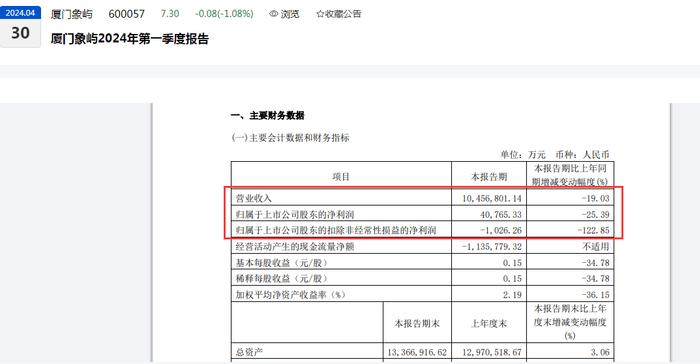Click the value -19.03
This screenshot has width=700, height=364.
[x=596, y=198]
